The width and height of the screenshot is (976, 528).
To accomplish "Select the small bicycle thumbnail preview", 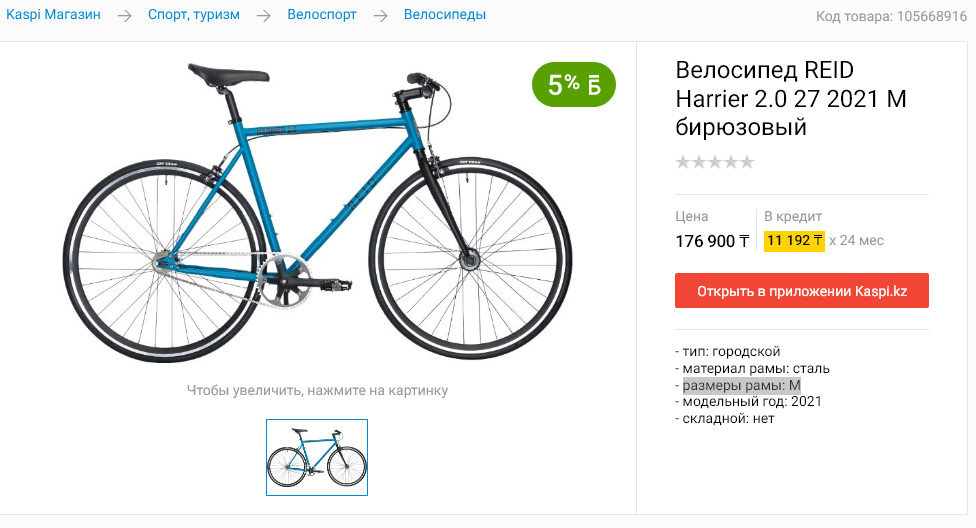I will (x=317, y=457).
